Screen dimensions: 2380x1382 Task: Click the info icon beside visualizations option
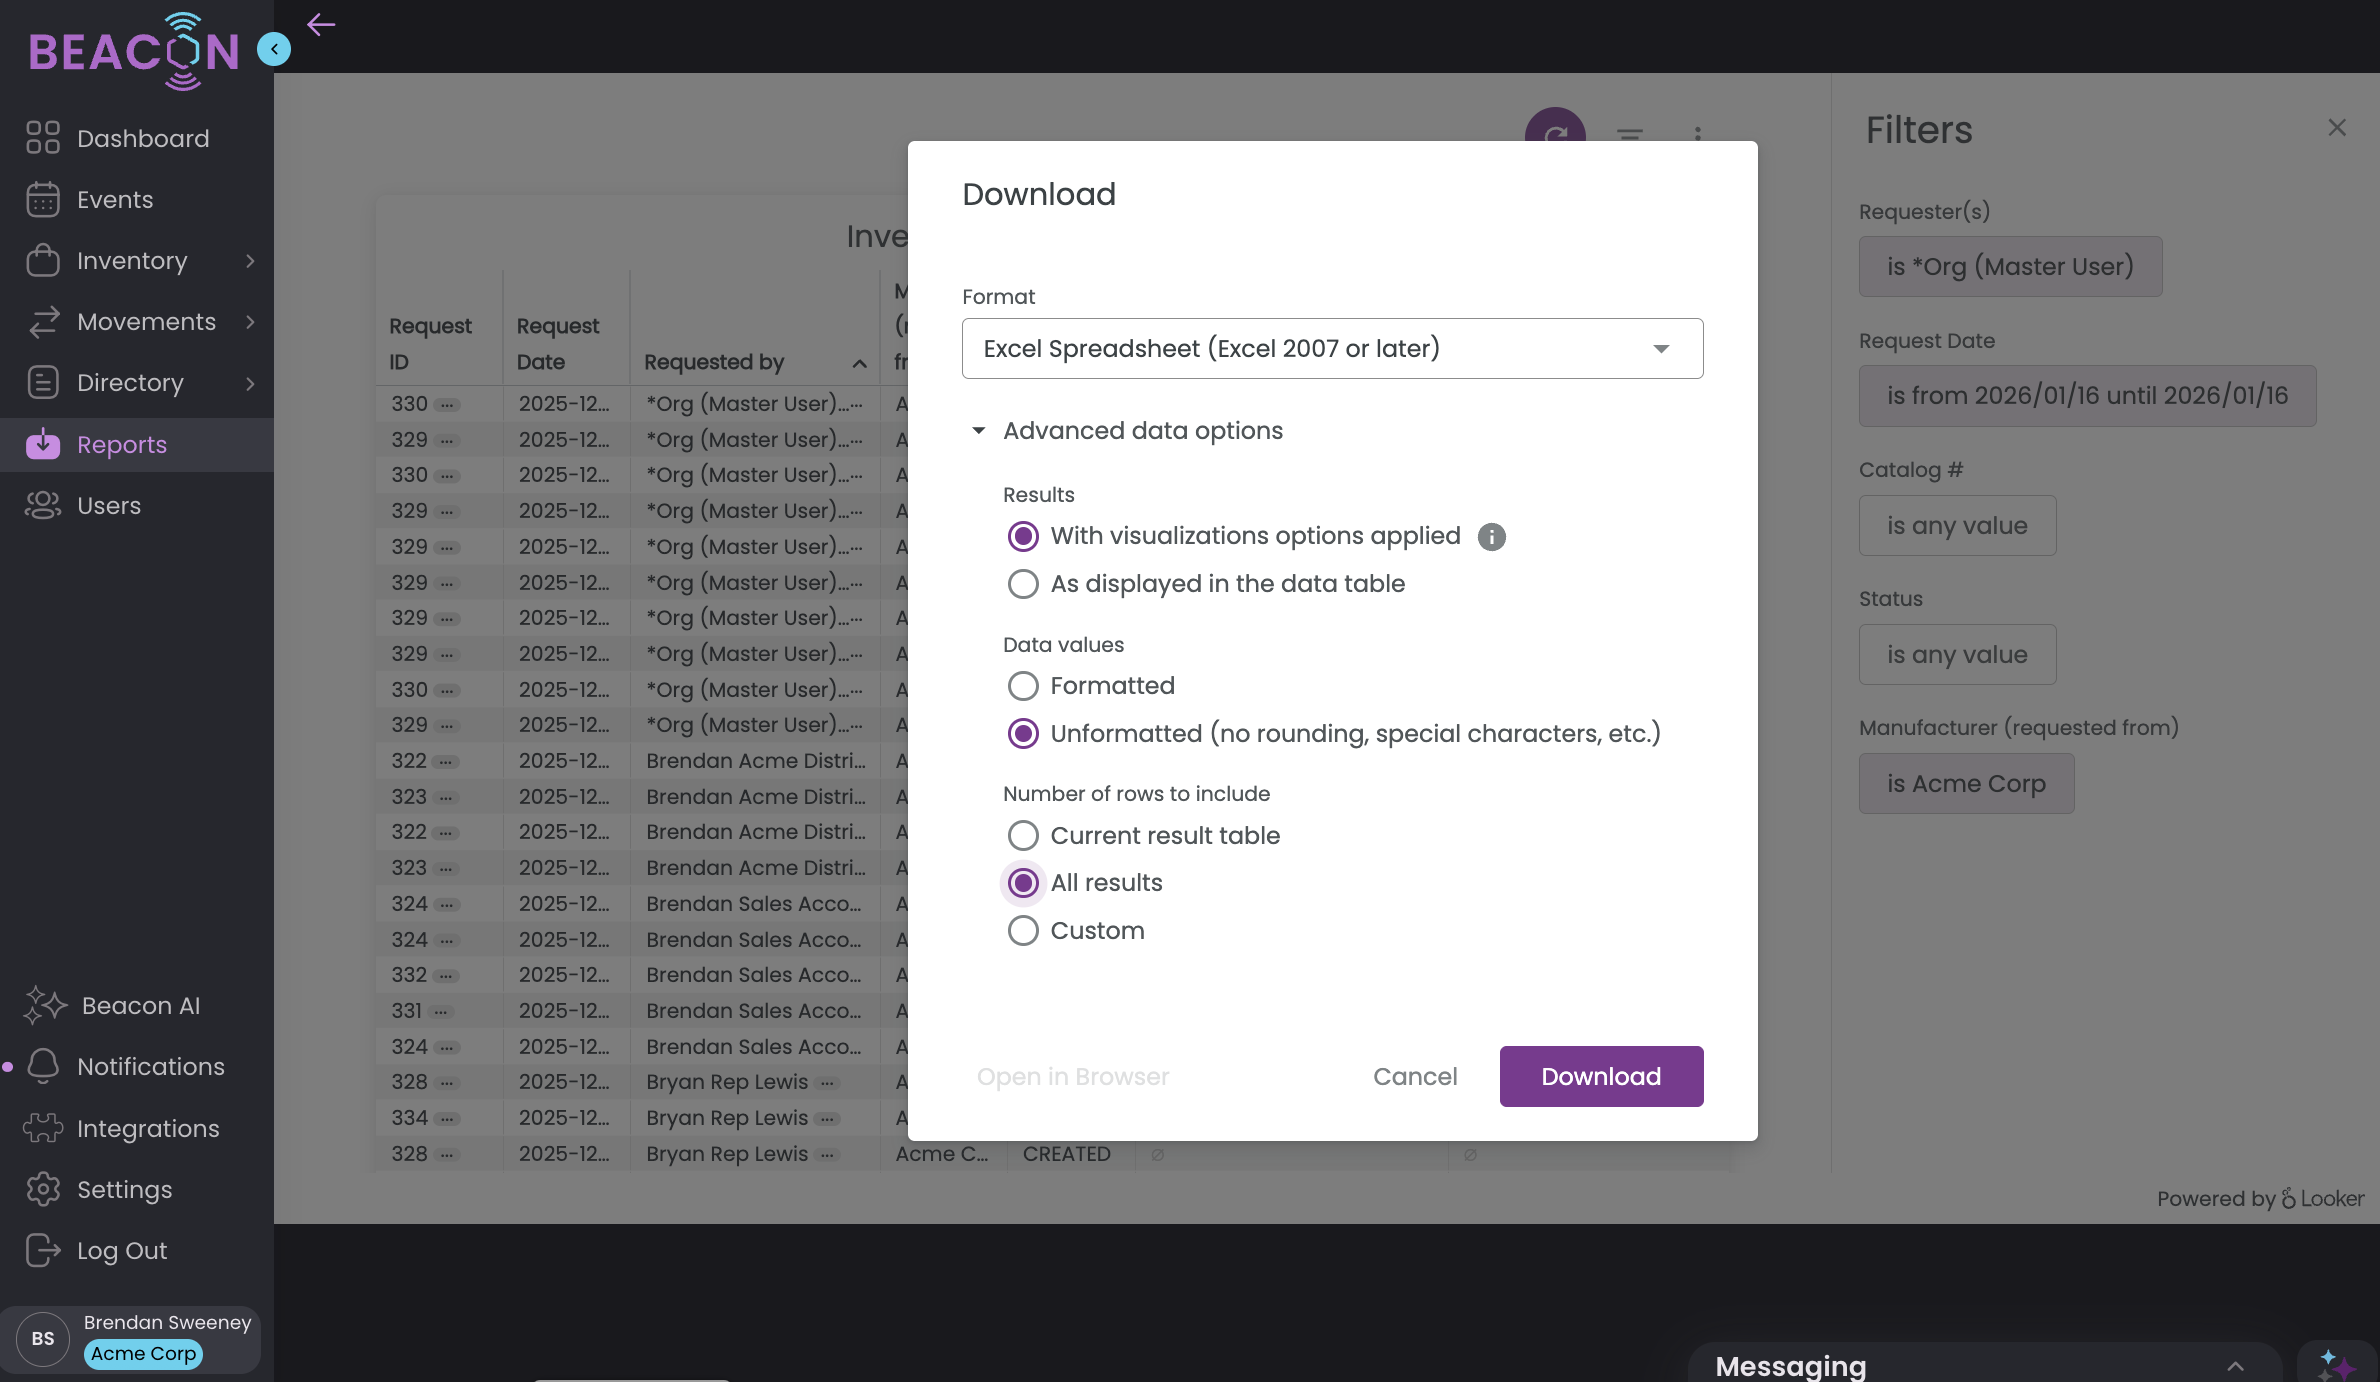1491,537
